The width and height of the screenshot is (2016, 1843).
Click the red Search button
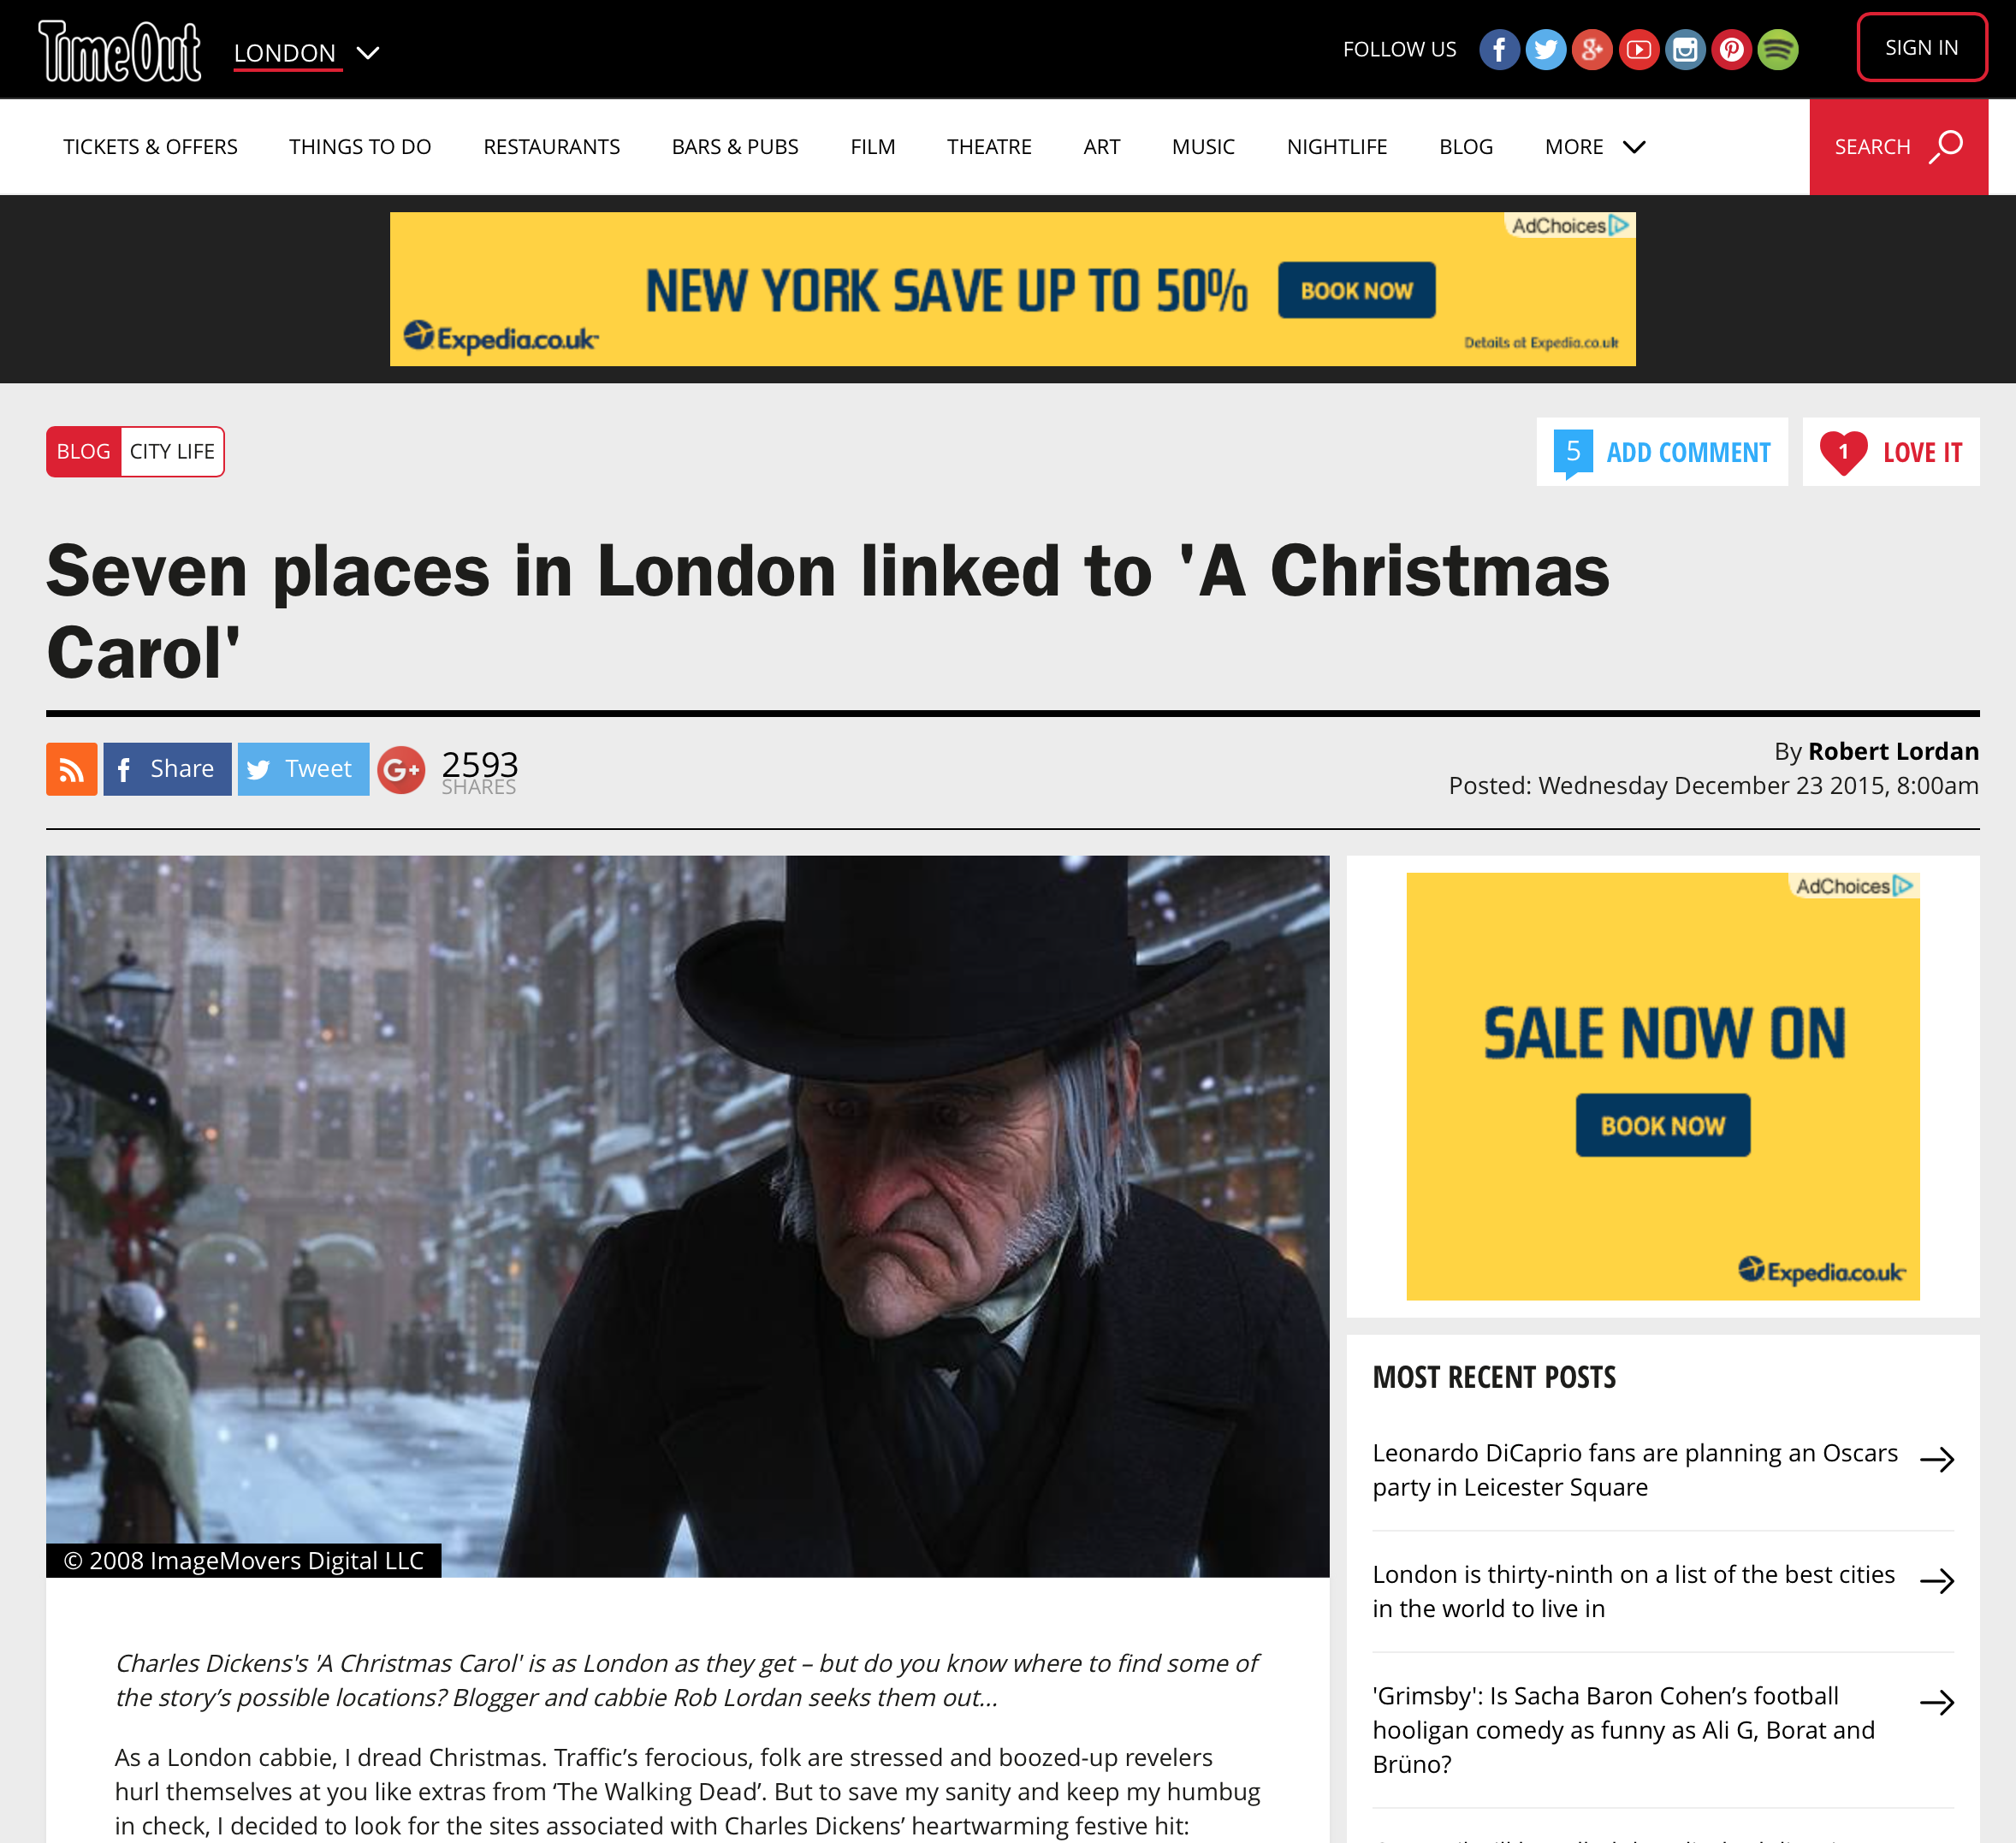click(1898, 147)
